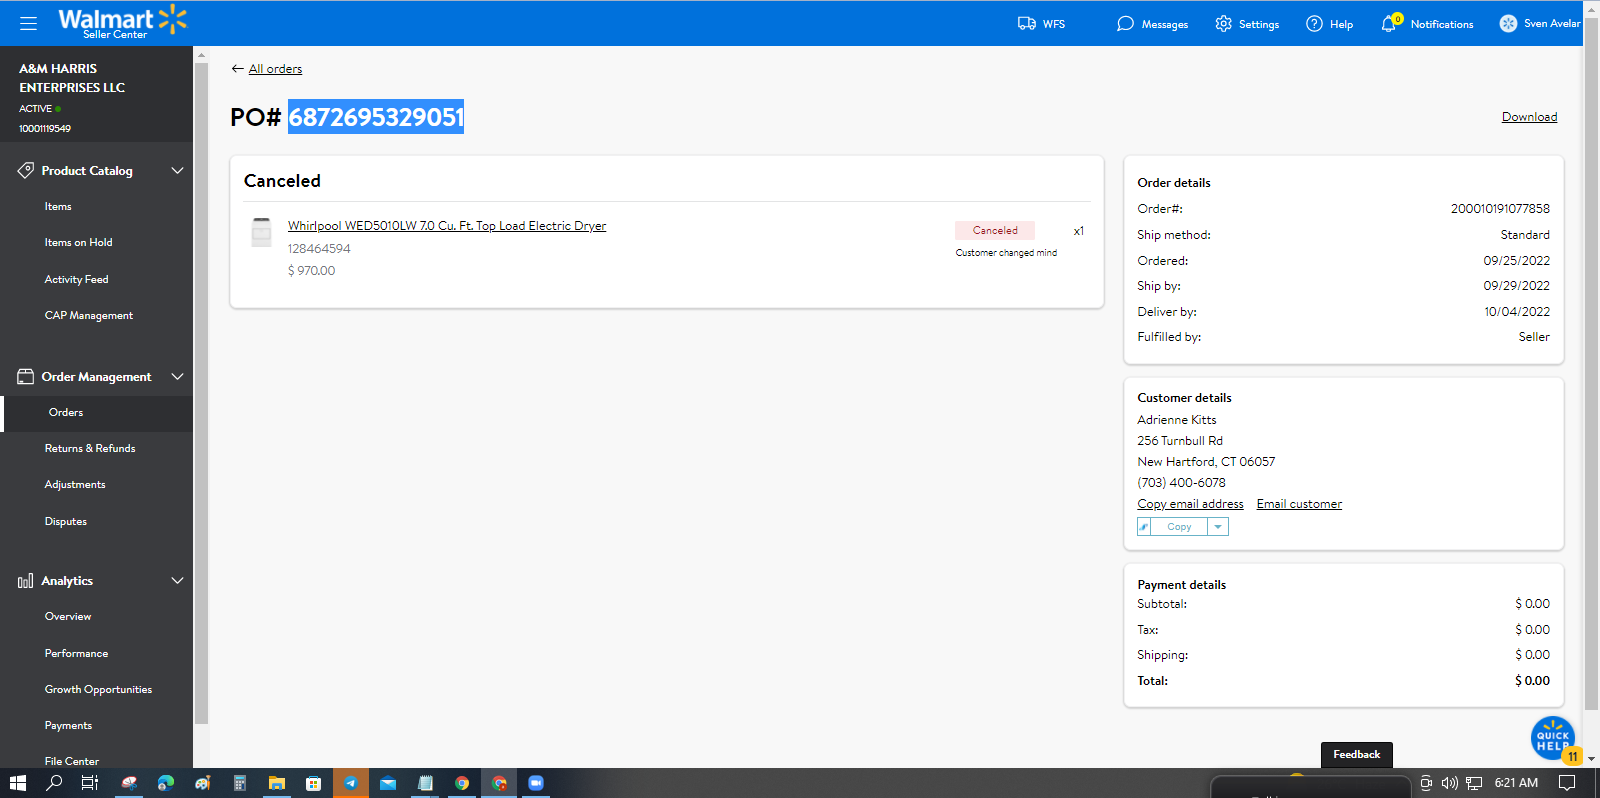Click order number 200010191077858
Viewport: 1600px width, 798px height.
[x=1500, y=209]
